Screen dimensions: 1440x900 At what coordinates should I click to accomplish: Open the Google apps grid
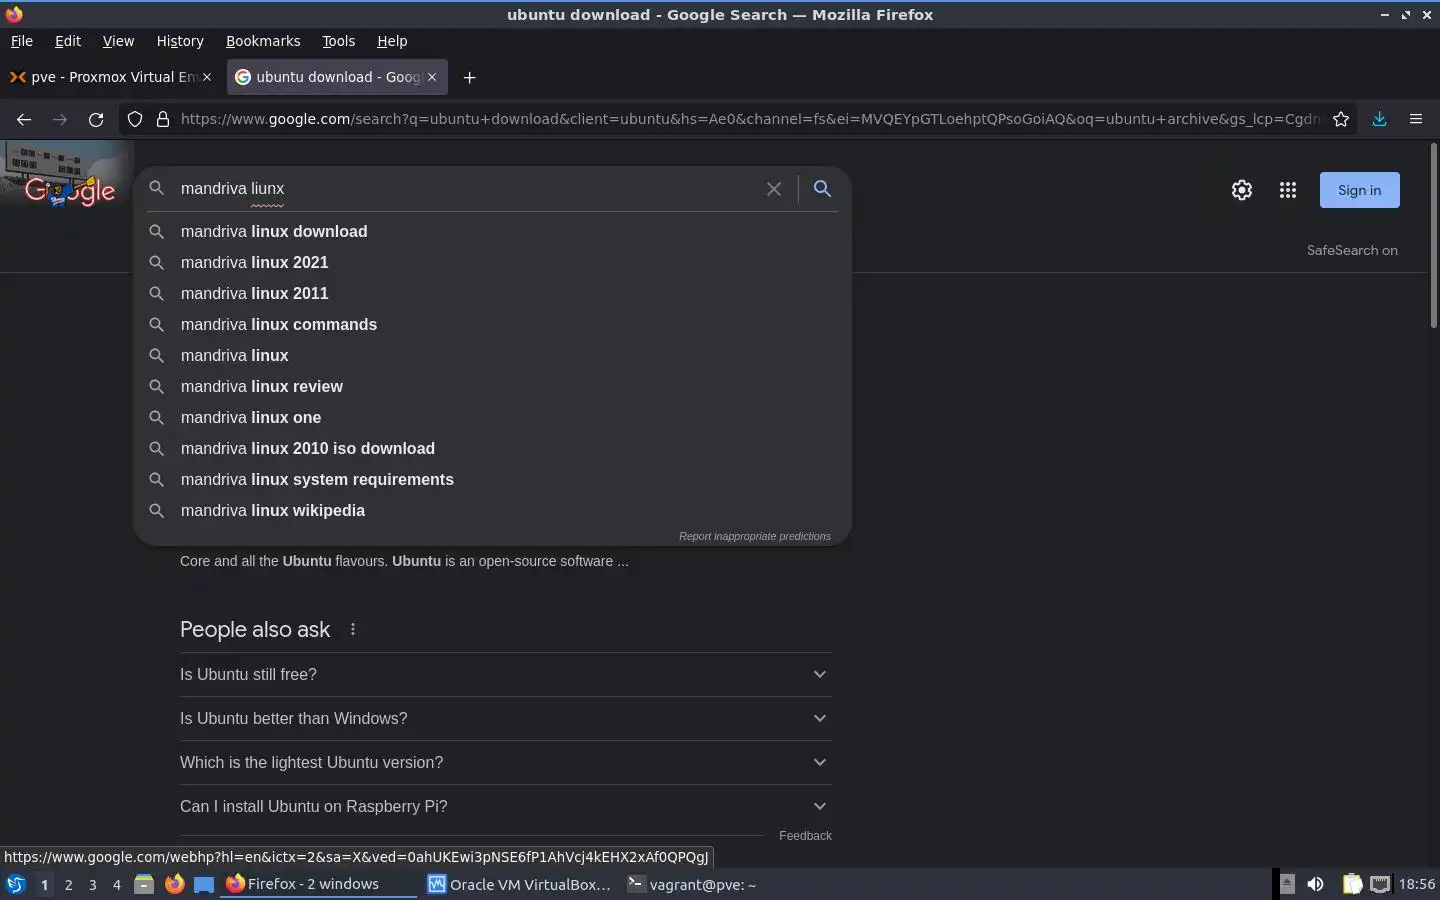coord(1288,190)
